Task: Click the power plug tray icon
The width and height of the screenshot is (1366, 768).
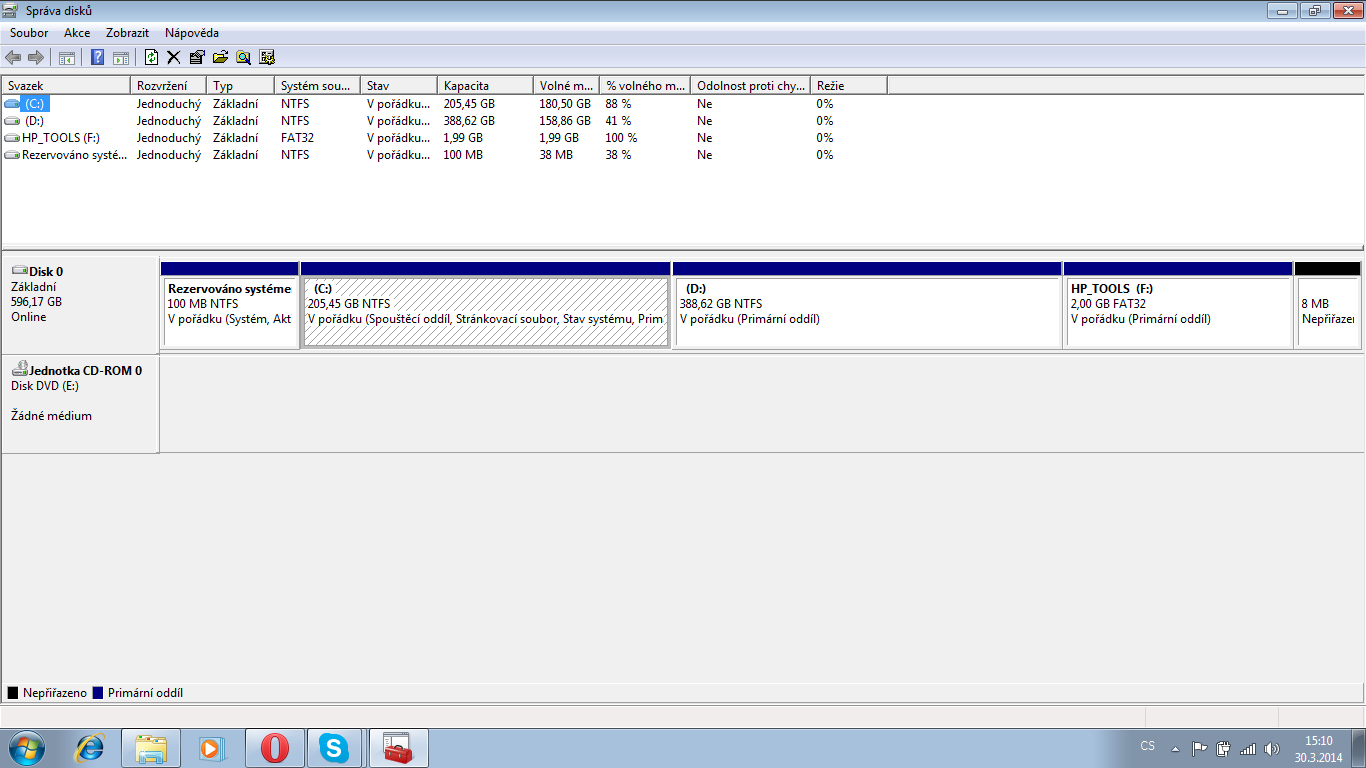Action: pyautogui.click(x=1223, y=748)
